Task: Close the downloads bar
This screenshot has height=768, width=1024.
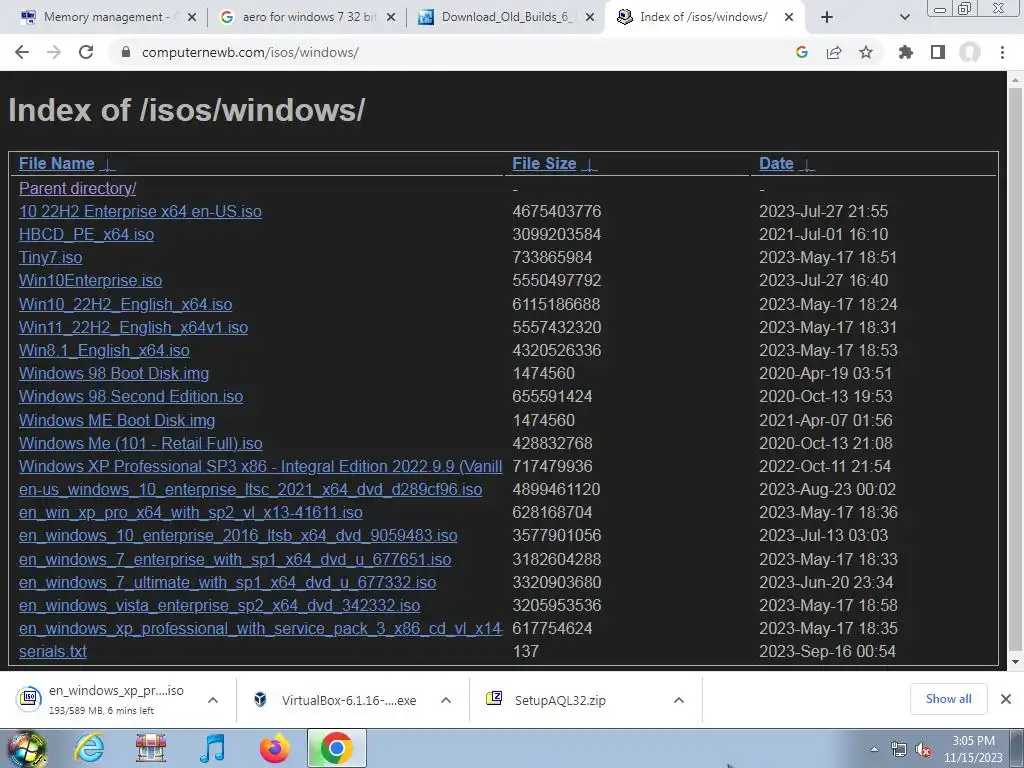Action: click(x=1006, y=699)
